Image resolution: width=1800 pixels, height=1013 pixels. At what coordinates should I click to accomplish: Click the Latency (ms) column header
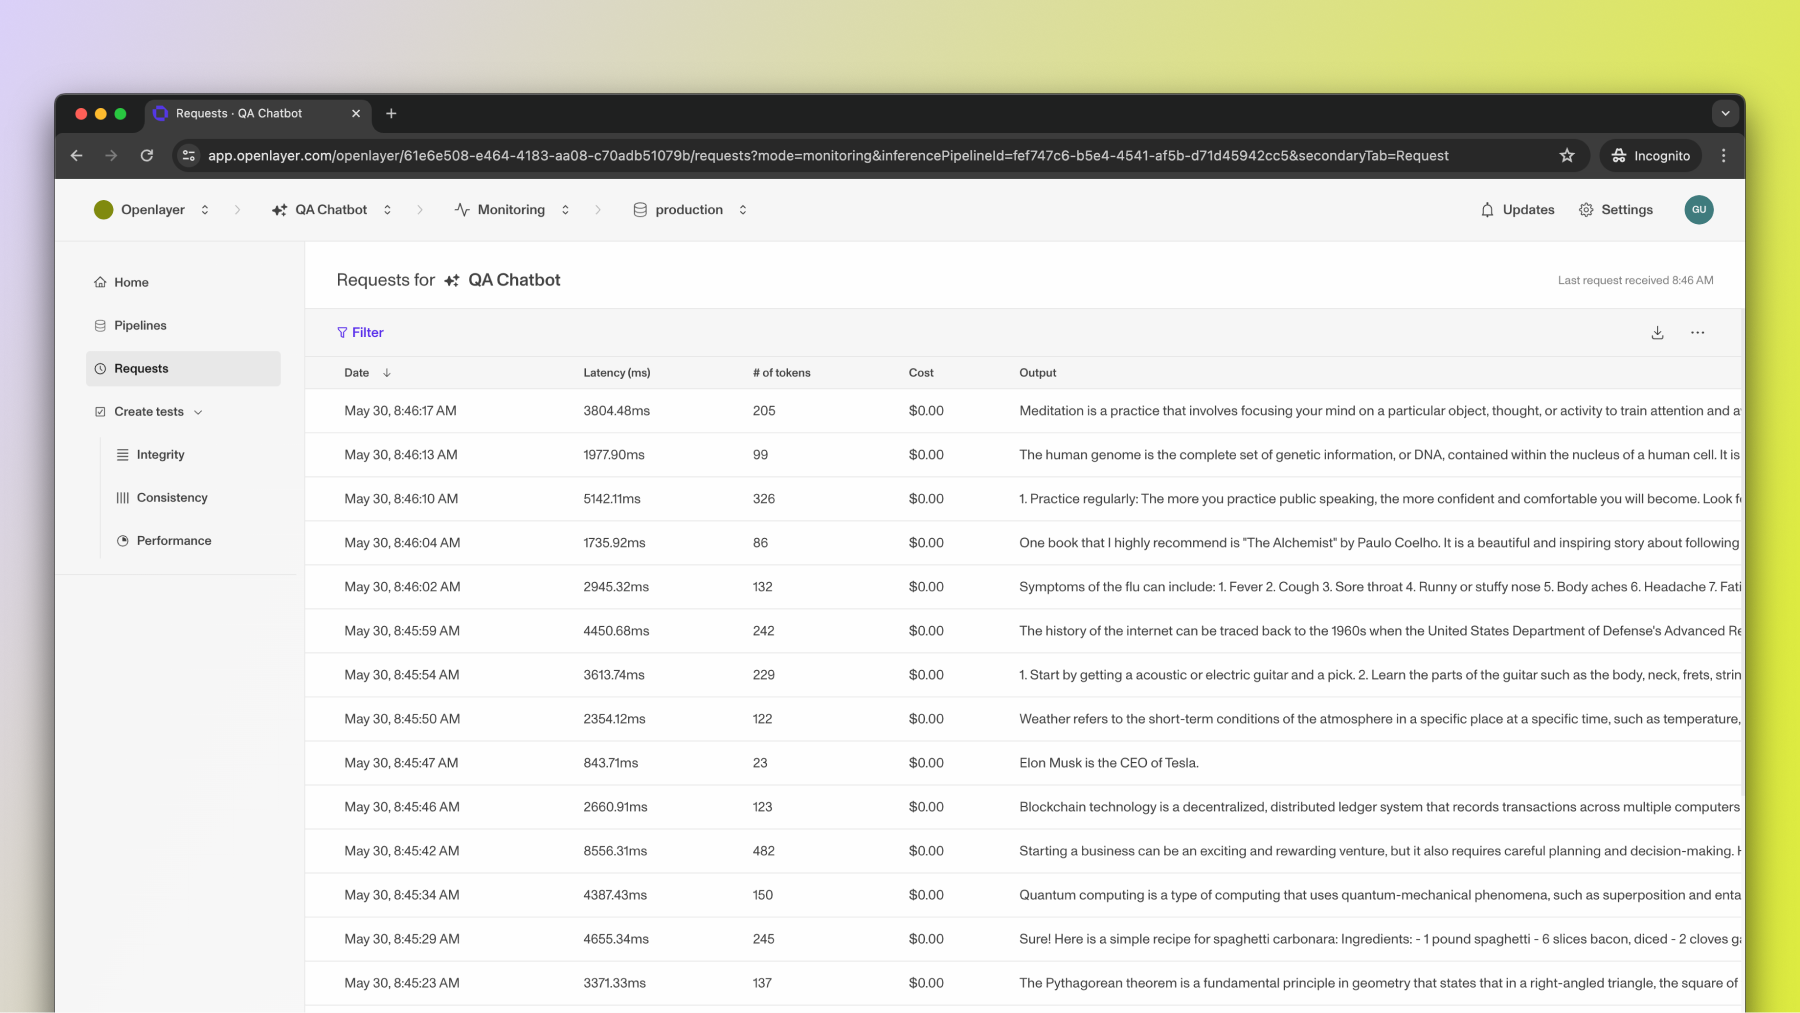point(616,373)
